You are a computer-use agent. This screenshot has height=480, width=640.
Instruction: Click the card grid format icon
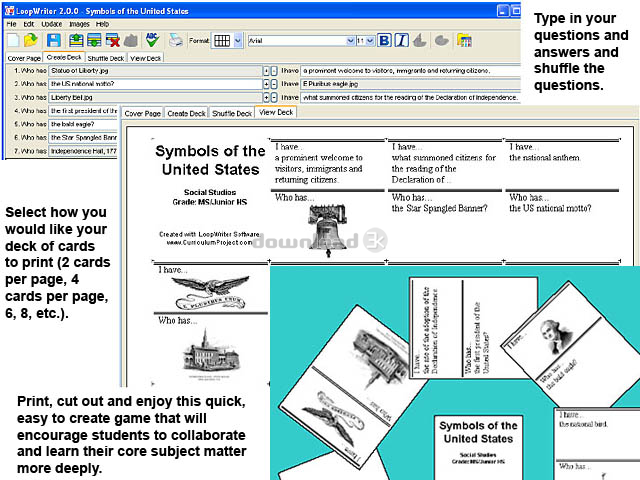click(x=222, y=40)
